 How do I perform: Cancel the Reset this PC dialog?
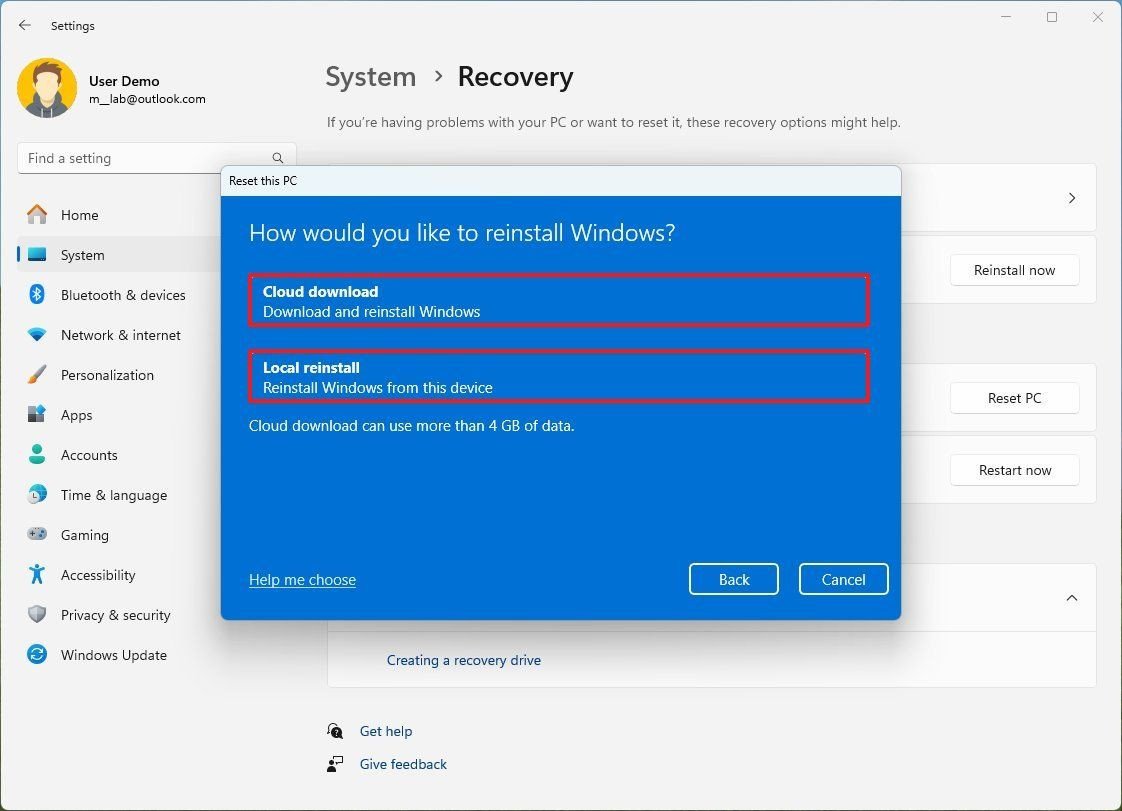pos(843,579)
